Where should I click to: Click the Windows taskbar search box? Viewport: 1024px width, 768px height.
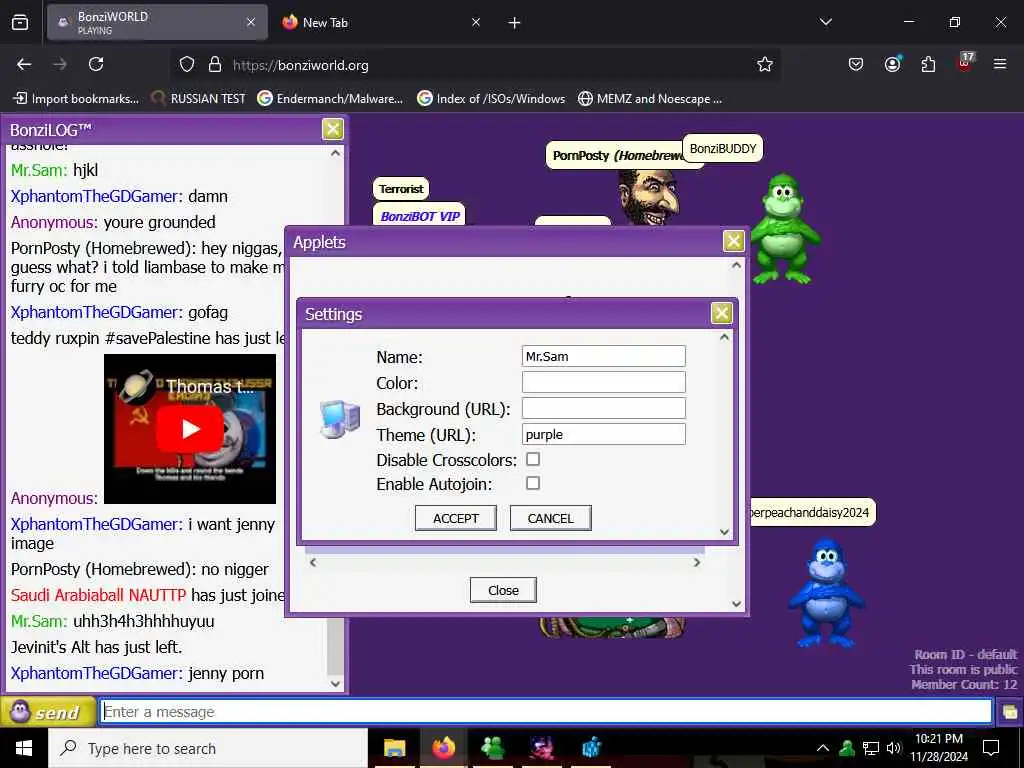208,748
